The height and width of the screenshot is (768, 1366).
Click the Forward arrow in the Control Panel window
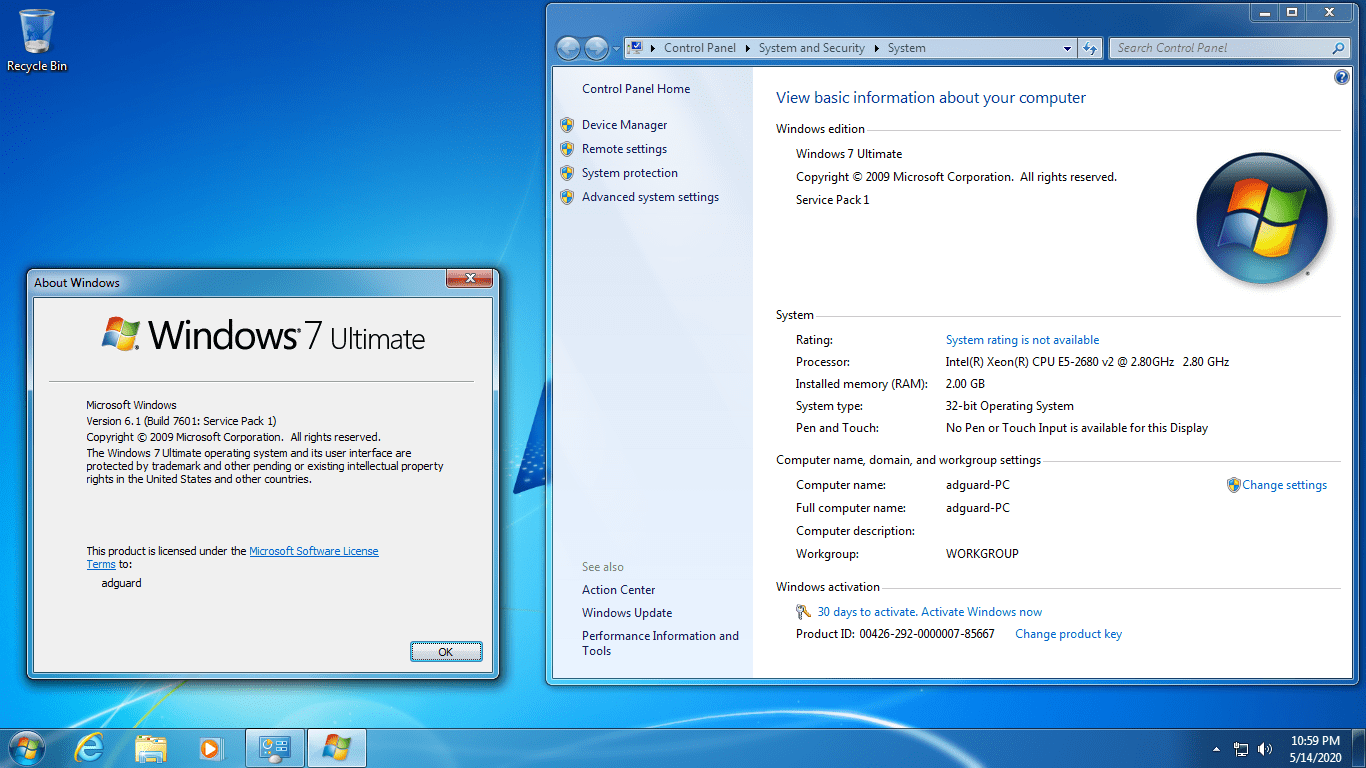[596, 48]
